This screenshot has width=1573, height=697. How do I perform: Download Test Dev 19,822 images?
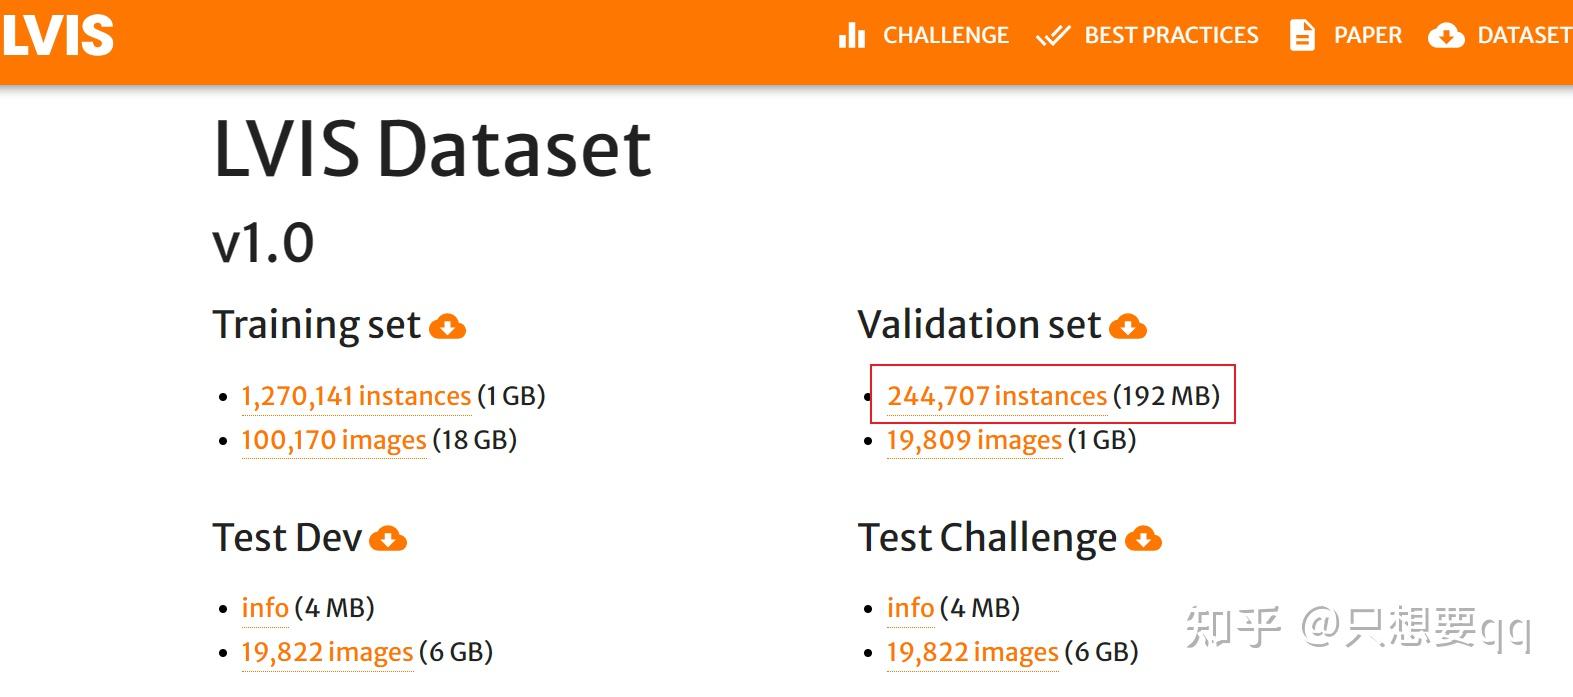tap(327, 652)
